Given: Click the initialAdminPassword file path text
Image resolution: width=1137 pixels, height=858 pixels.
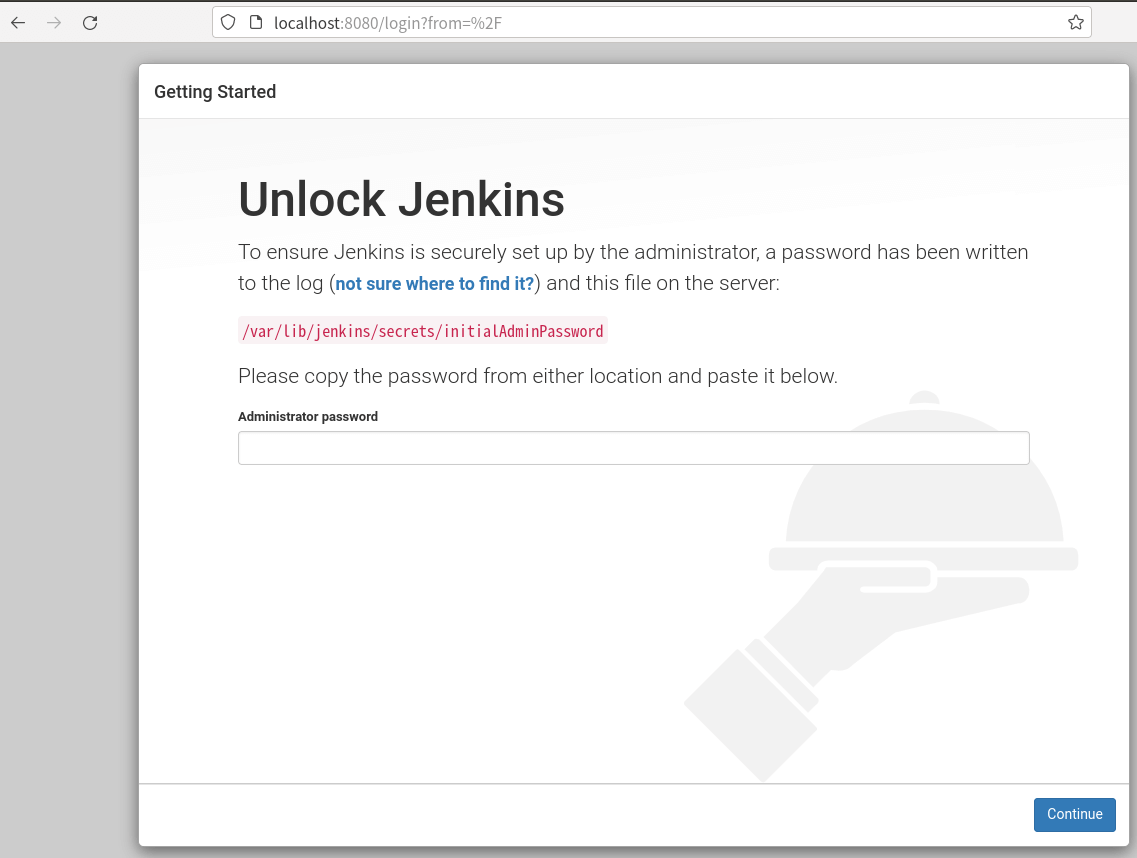Looking at the screenshot, I should point(422,331).
